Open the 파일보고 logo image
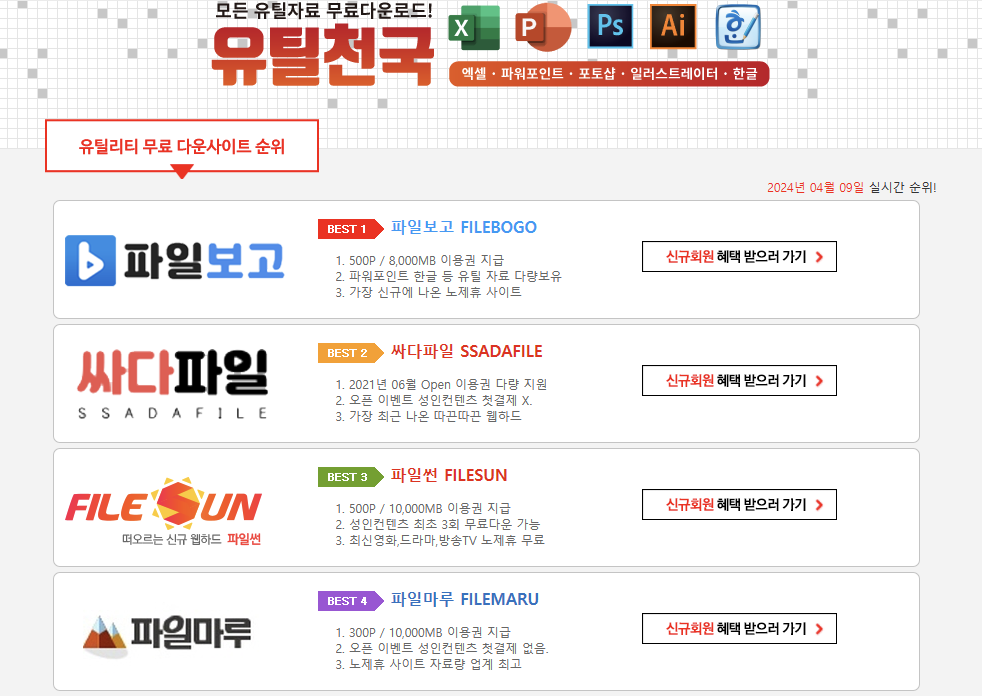 (175, 260)
